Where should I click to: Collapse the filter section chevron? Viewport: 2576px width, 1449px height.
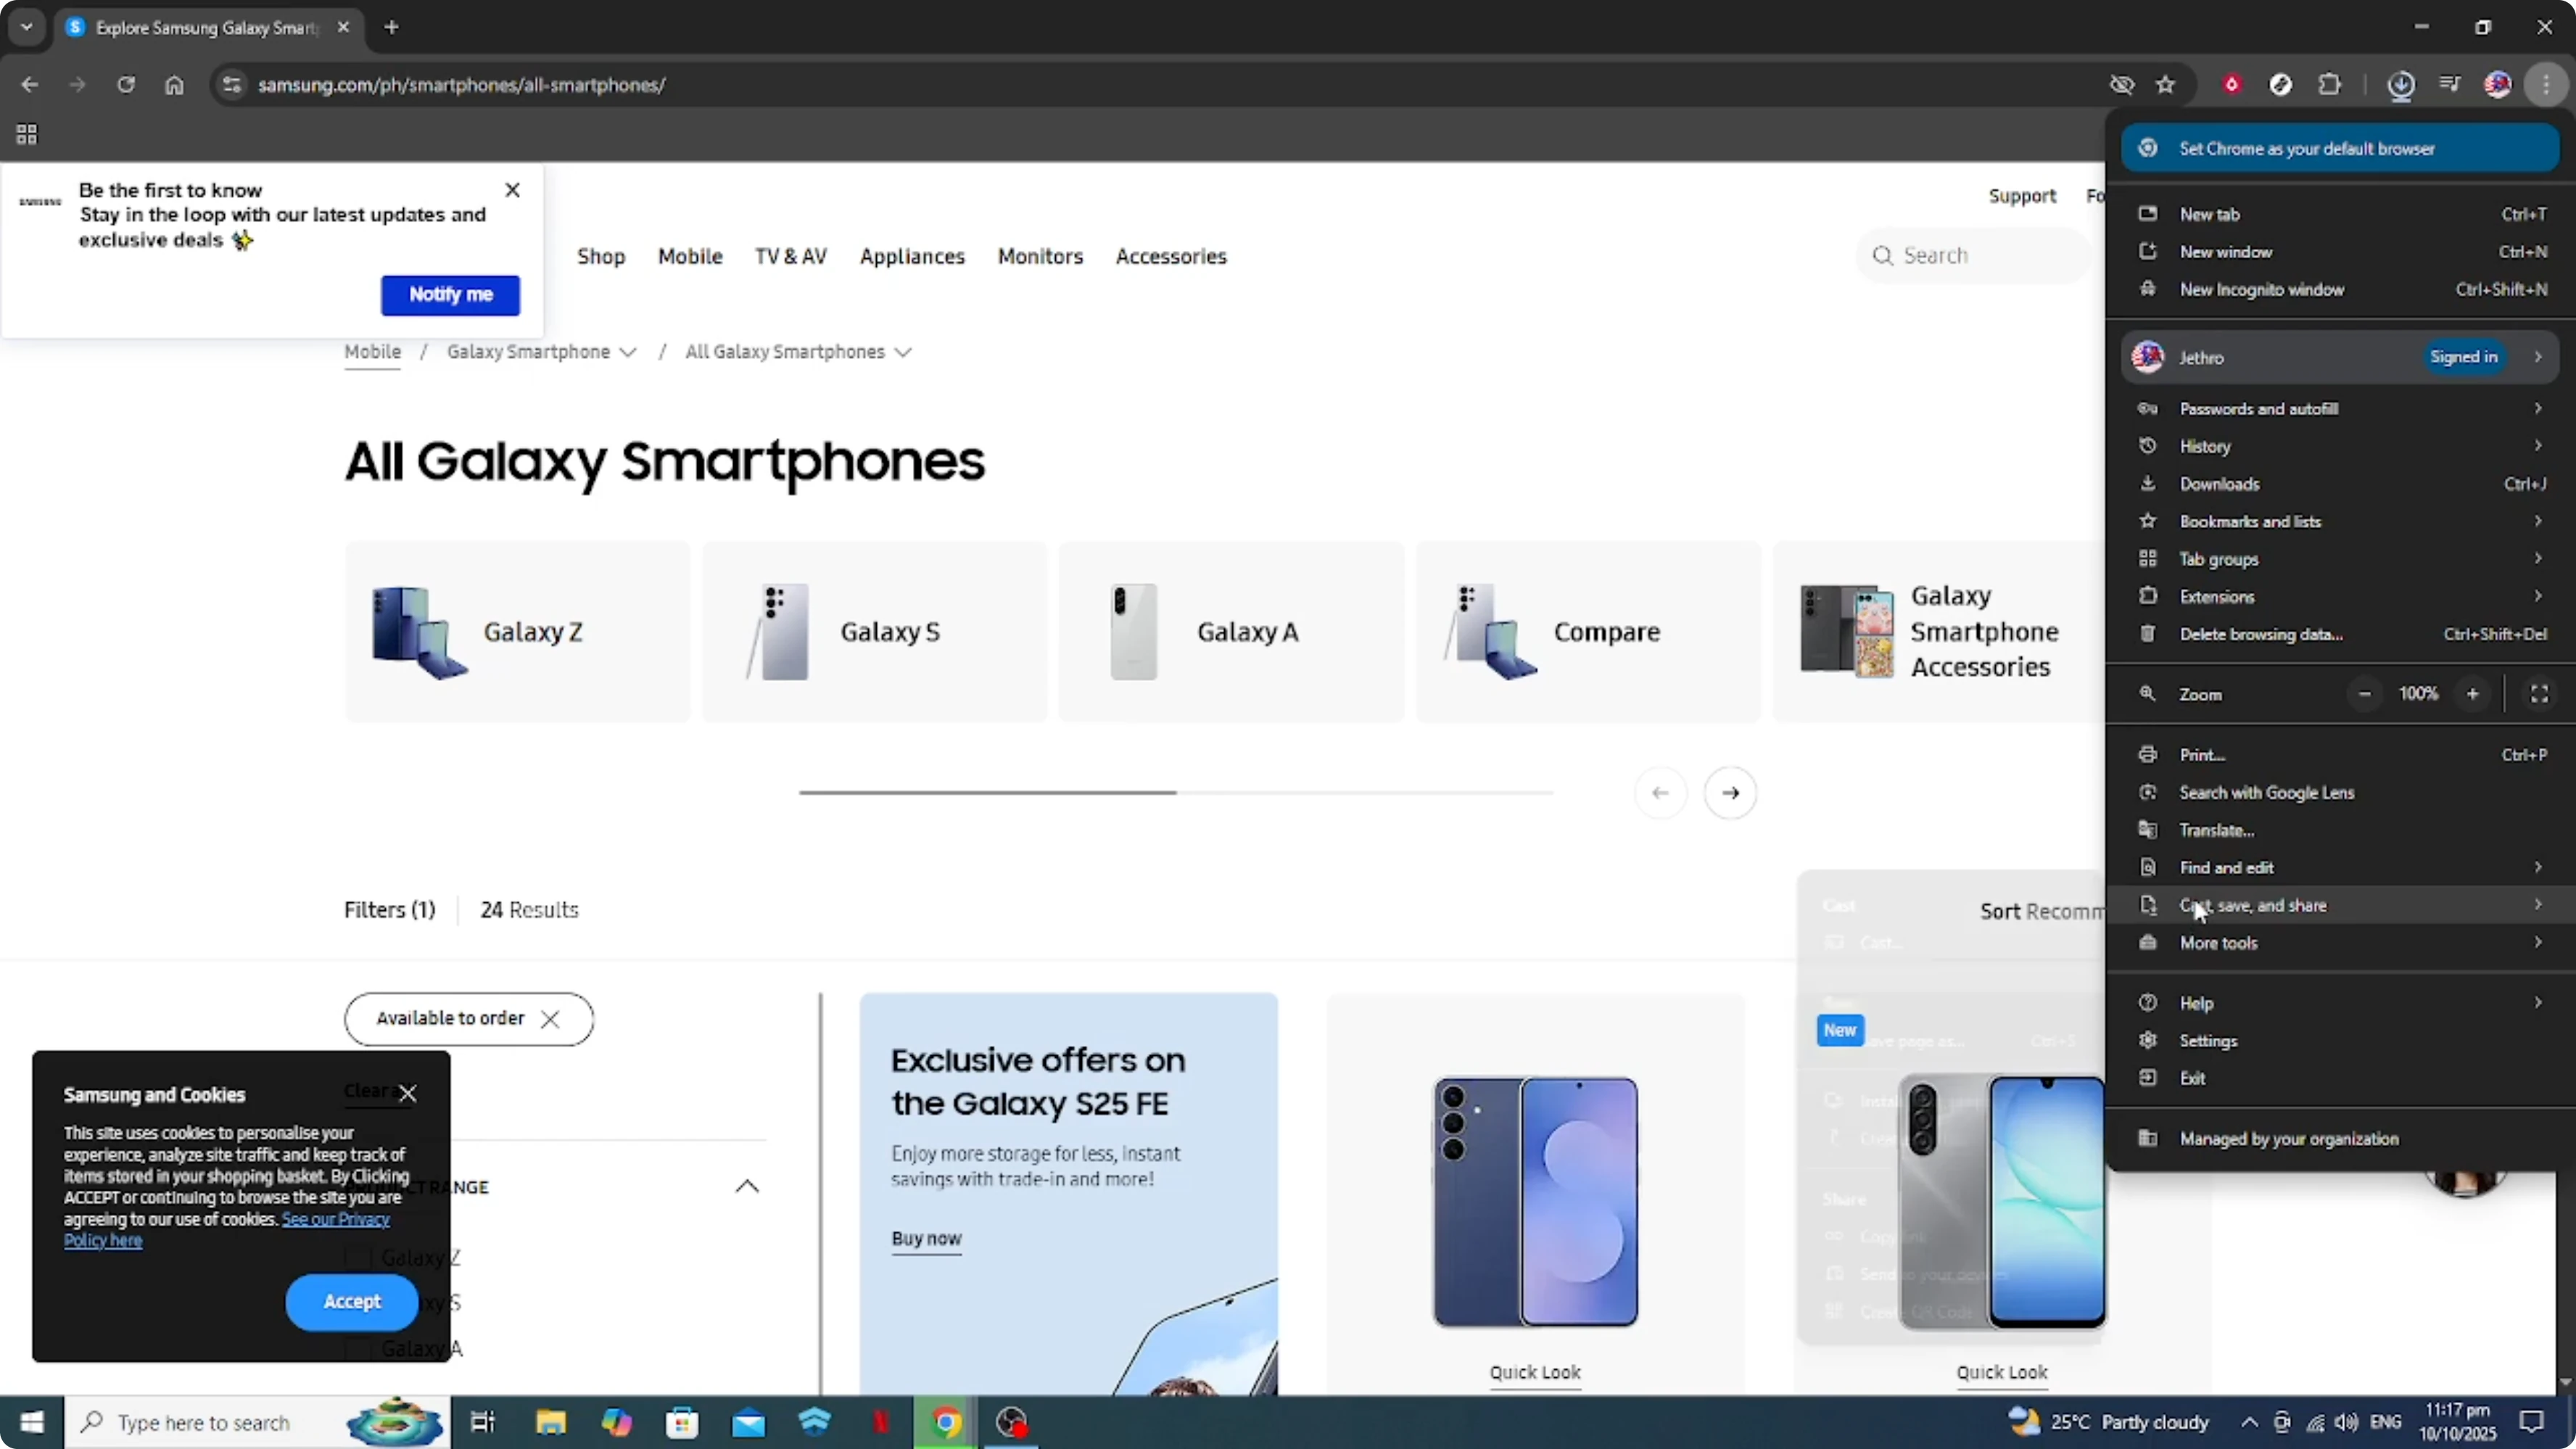point(747,1187)
